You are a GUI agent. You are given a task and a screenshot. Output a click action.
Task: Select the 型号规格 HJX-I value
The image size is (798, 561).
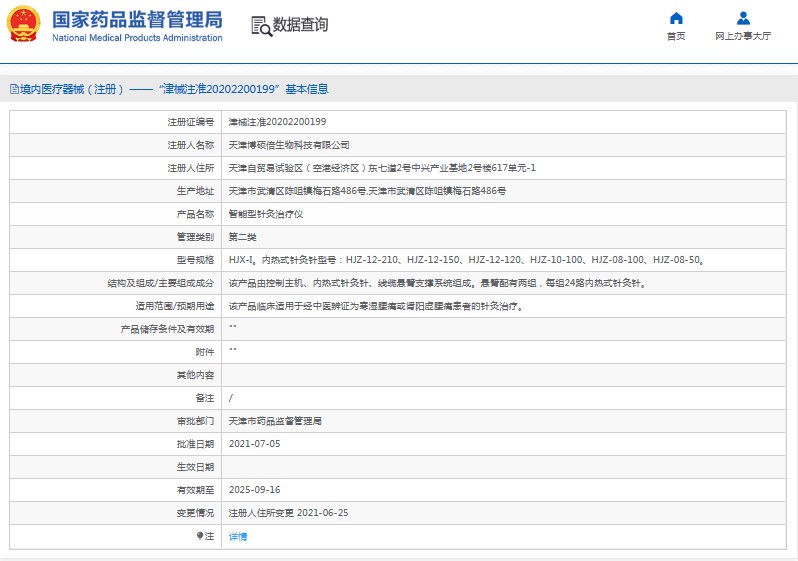[466, 260]
